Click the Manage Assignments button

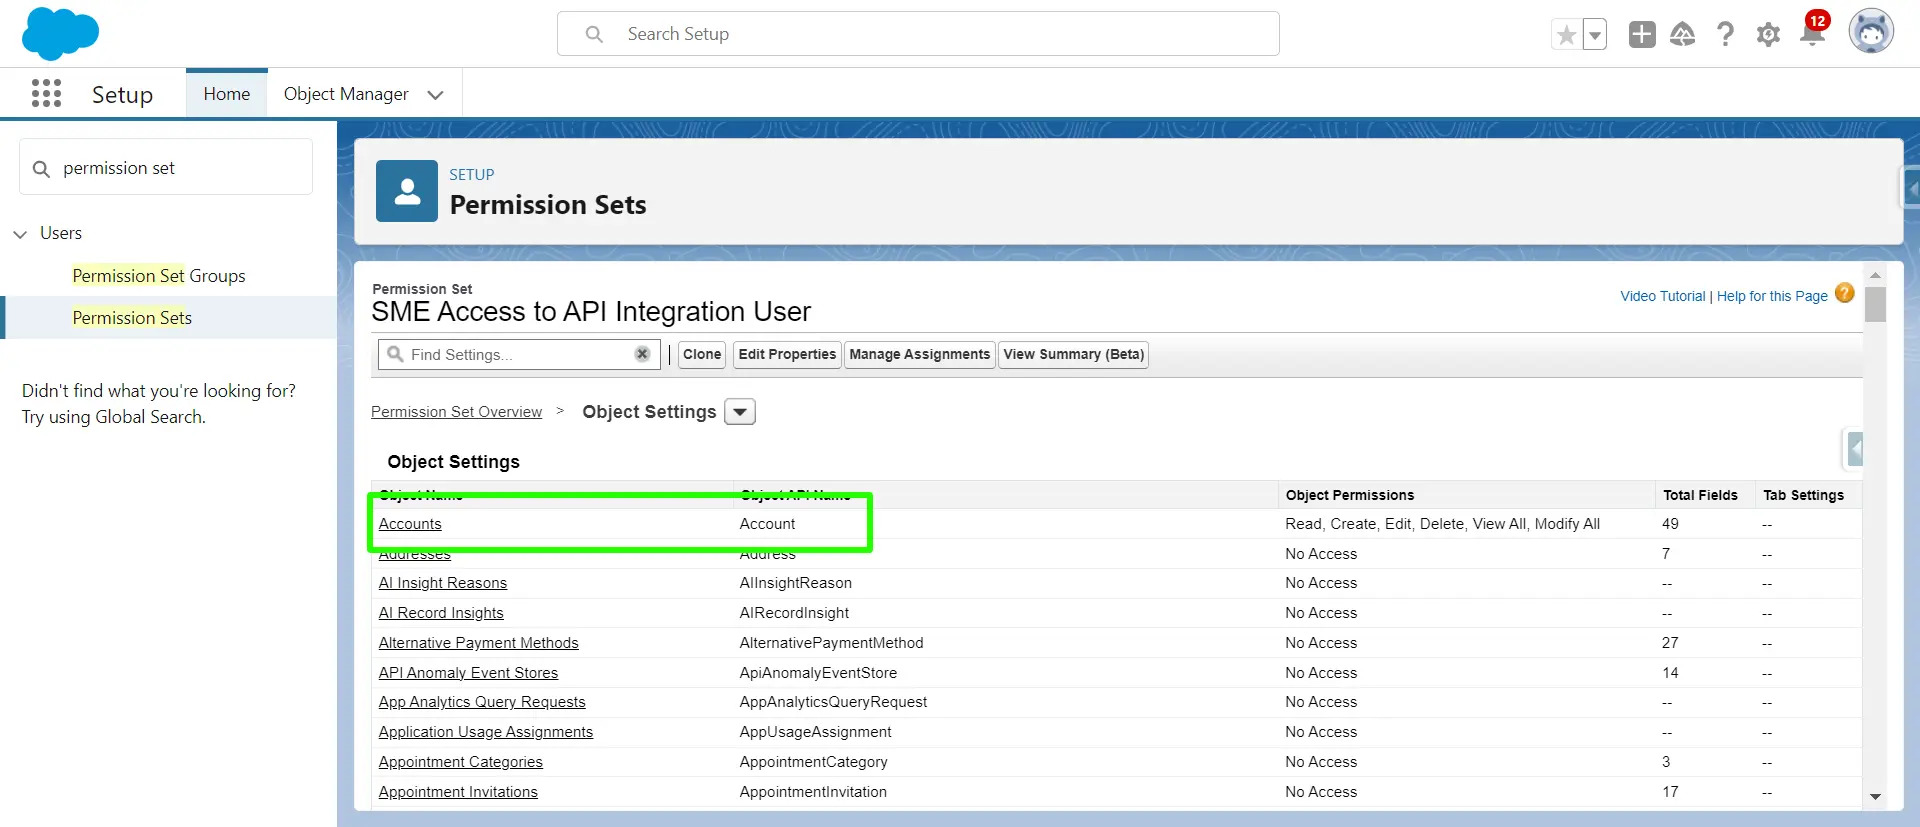pyautogui.click(x=919, y=354)
